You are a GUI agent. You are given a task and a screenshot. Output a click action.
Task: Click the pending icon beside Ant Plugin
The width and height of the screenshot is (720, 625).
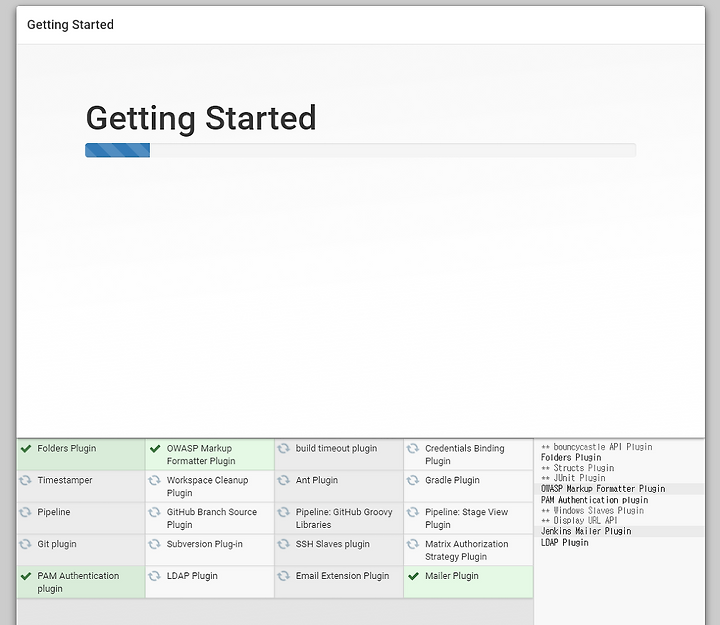click(284, 480)
